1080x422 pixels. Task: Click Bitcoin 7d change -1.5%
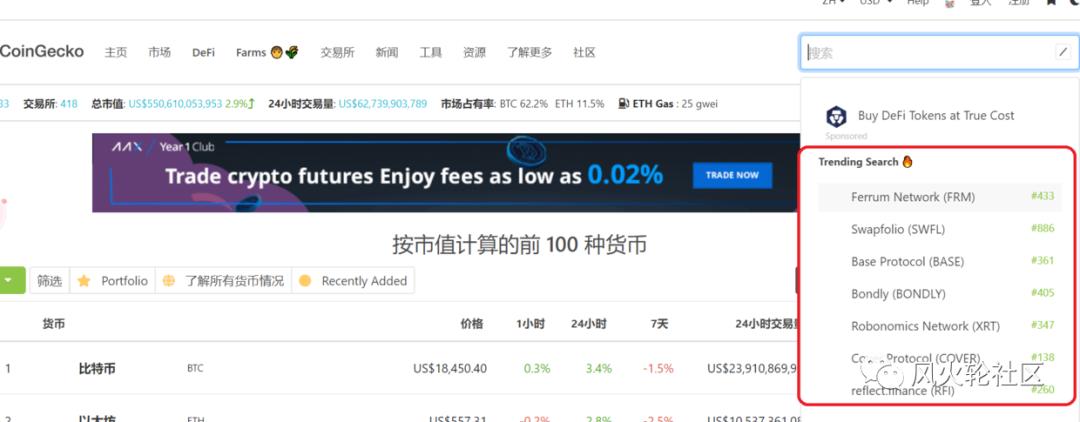[658, 368]
